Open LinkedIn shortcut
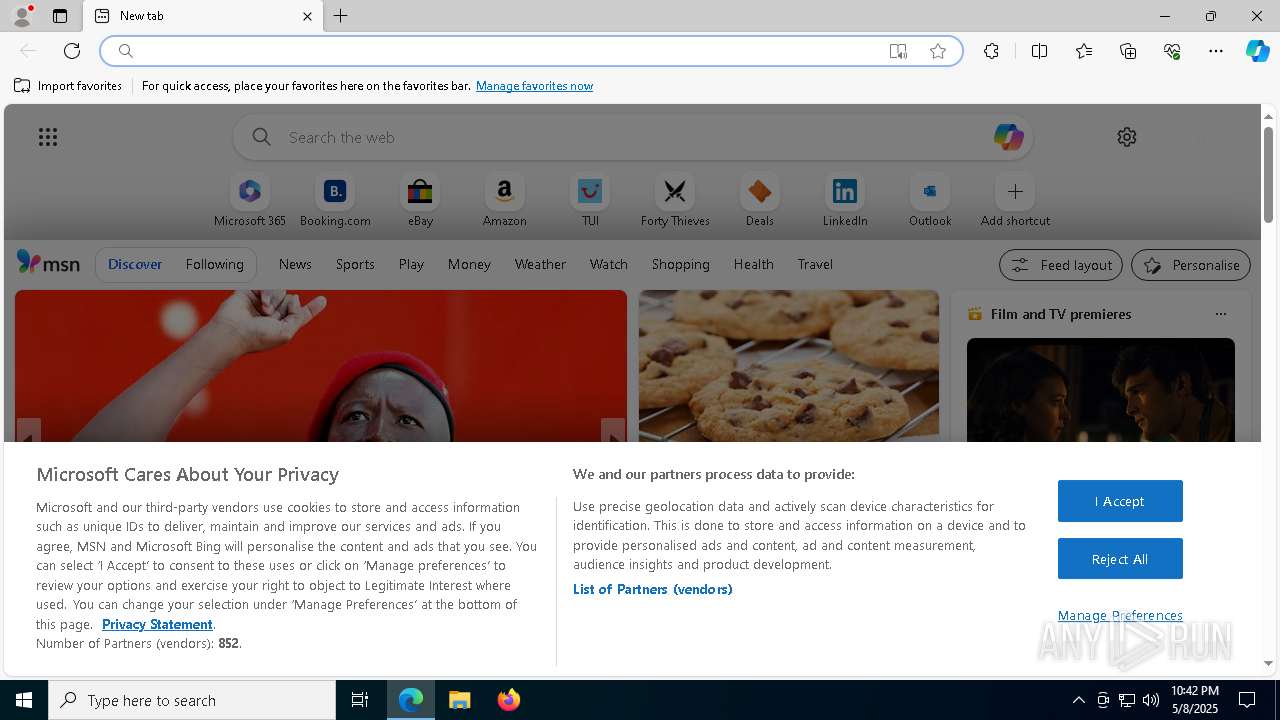Viewport: 1280px width, 720px height. tap(845, 201)
